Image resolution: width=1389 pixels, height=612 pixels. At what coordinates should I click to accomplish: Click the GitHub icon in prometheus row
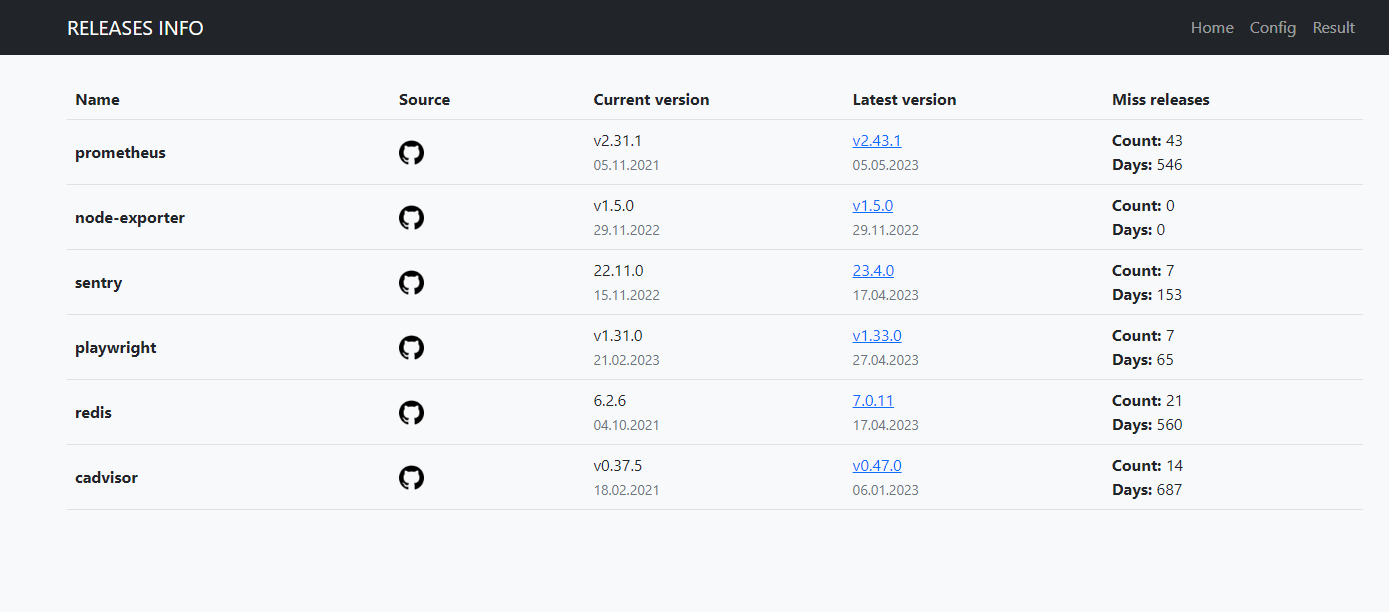pyautogui.click(x=411, y=153)
